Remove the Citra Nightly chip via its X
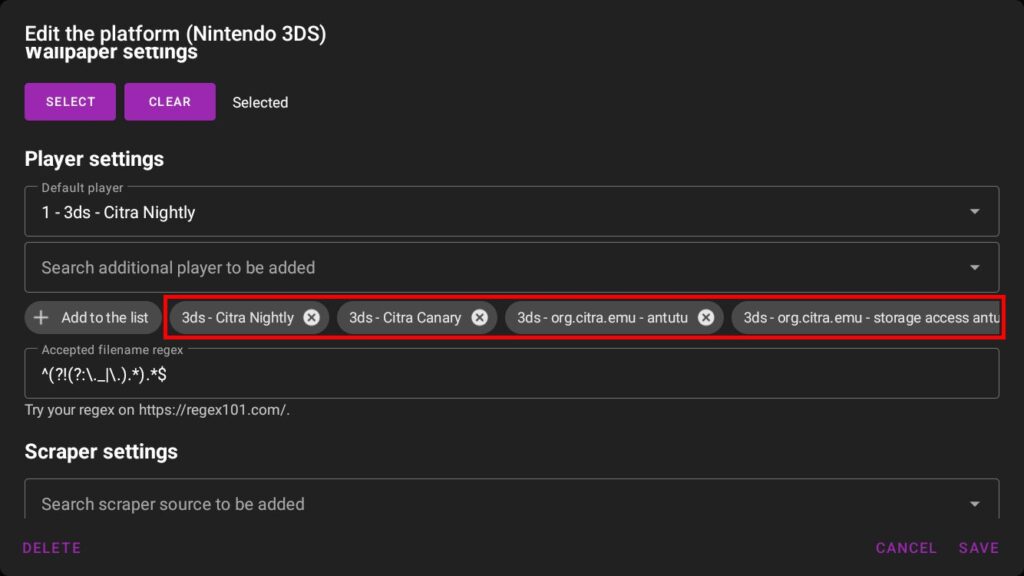 tap(311, 318)
